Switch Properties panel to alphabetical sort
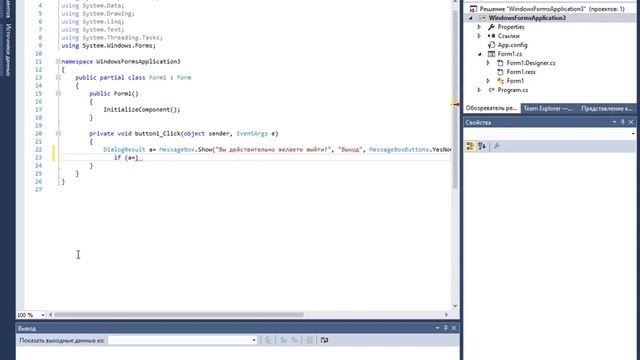The height and width of the screenshot is (360, 640). 482,146
